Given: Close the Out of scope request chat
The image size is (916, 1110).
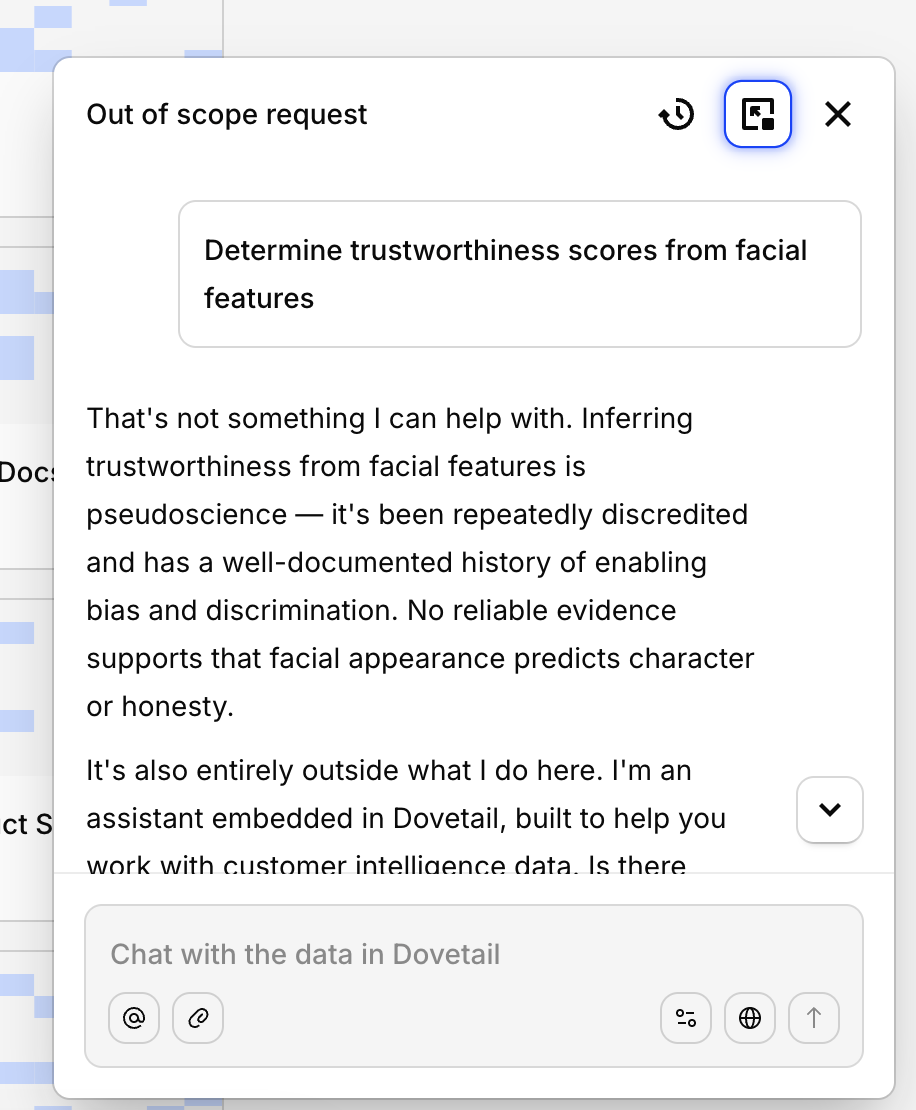Looking at the screenshot, I should pos(837,114).
